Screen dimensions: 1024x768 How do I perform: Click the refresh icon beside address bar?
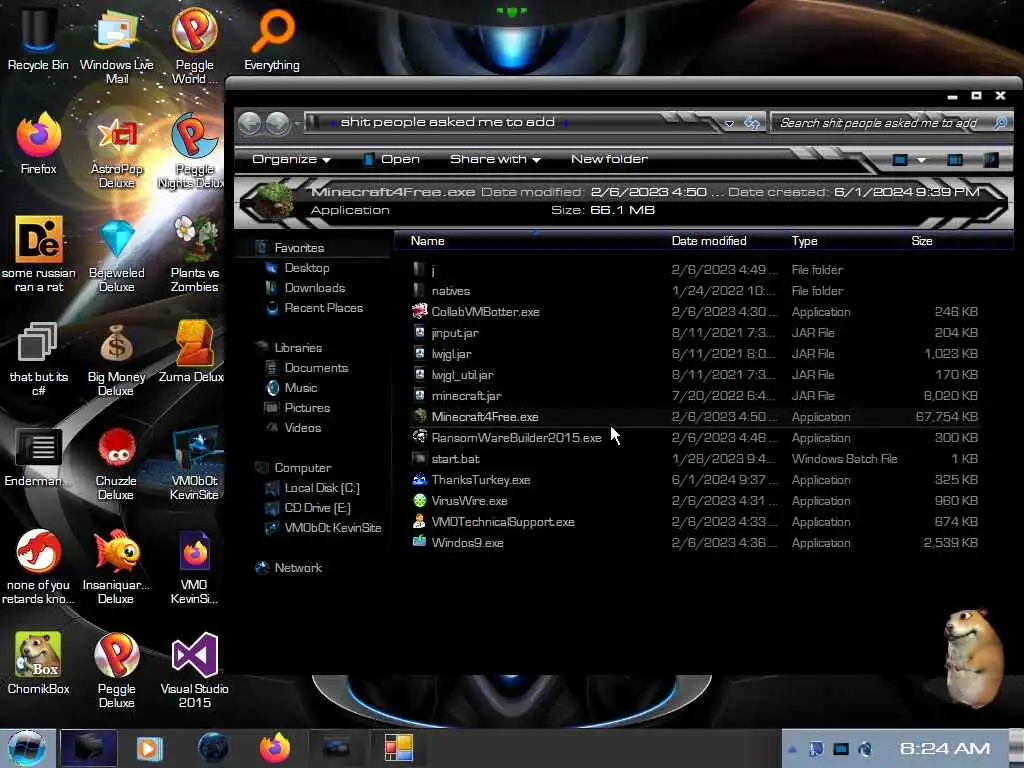(752, 123)
